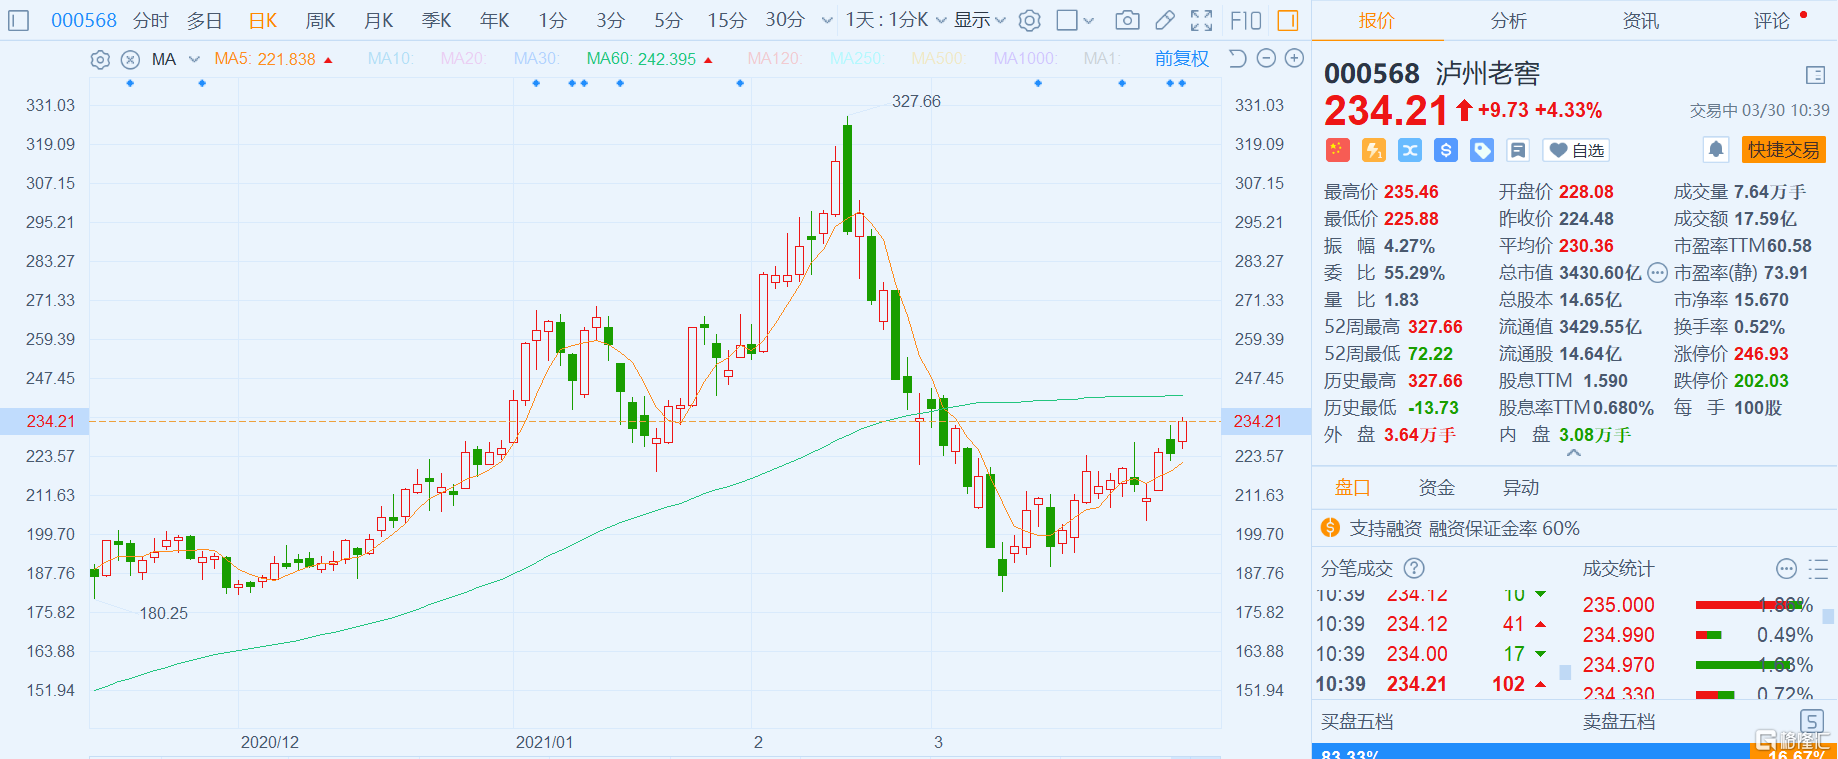Toggle the left sidebar panel icon
The image size is (1838, 759).
(19, 20)
